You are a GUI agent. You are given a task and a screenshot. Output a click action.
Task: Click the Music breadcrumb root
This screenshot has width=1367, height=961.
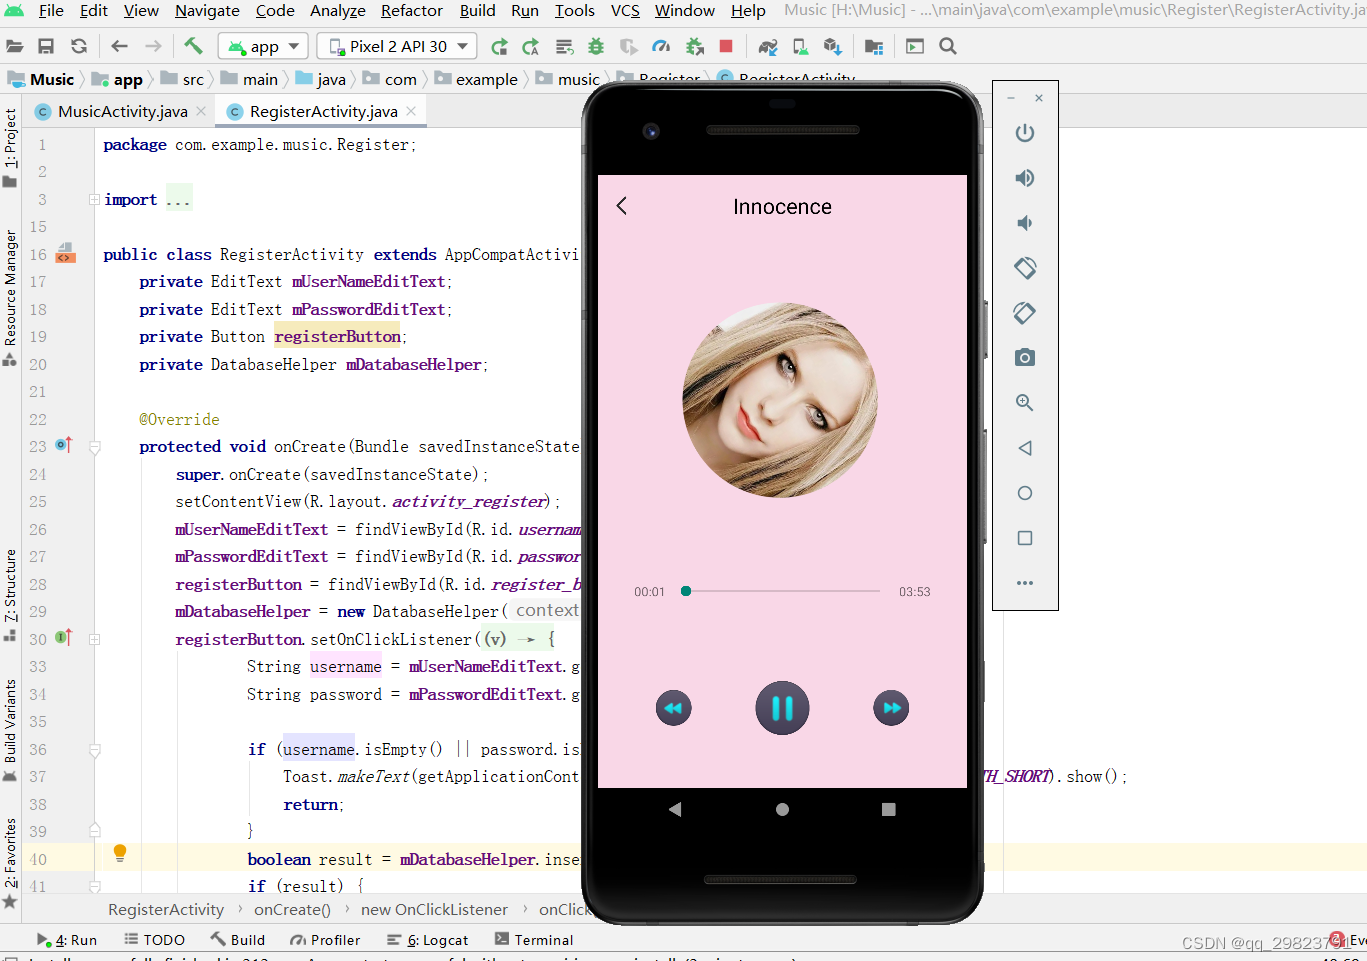(x=41, y=79)
